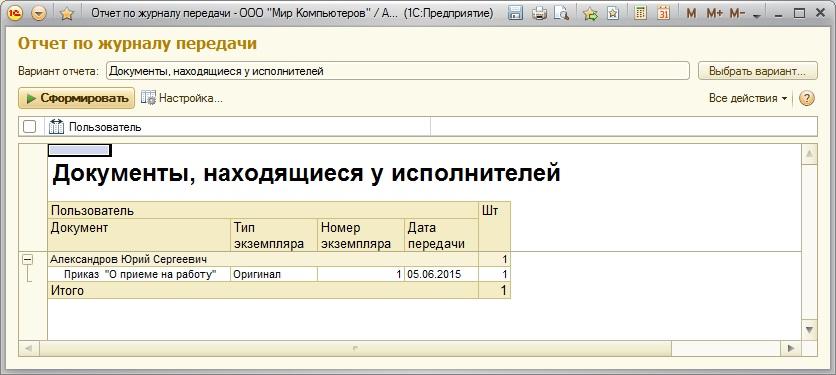Click into the 'Вариант отчета' input field
This screenshot has width=836, height=375.
point(398,71)
